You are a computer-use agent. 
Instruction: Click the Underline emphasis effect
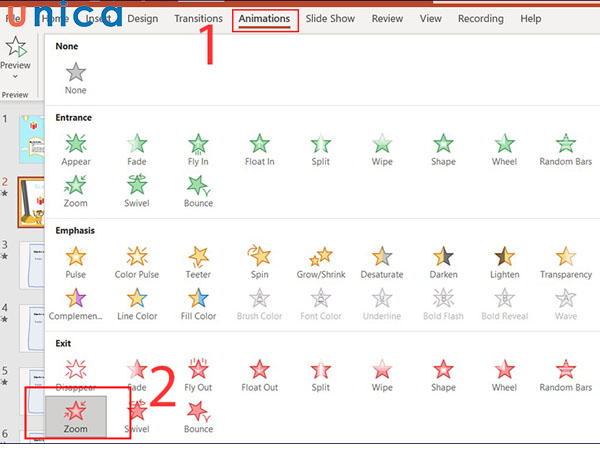382,304
